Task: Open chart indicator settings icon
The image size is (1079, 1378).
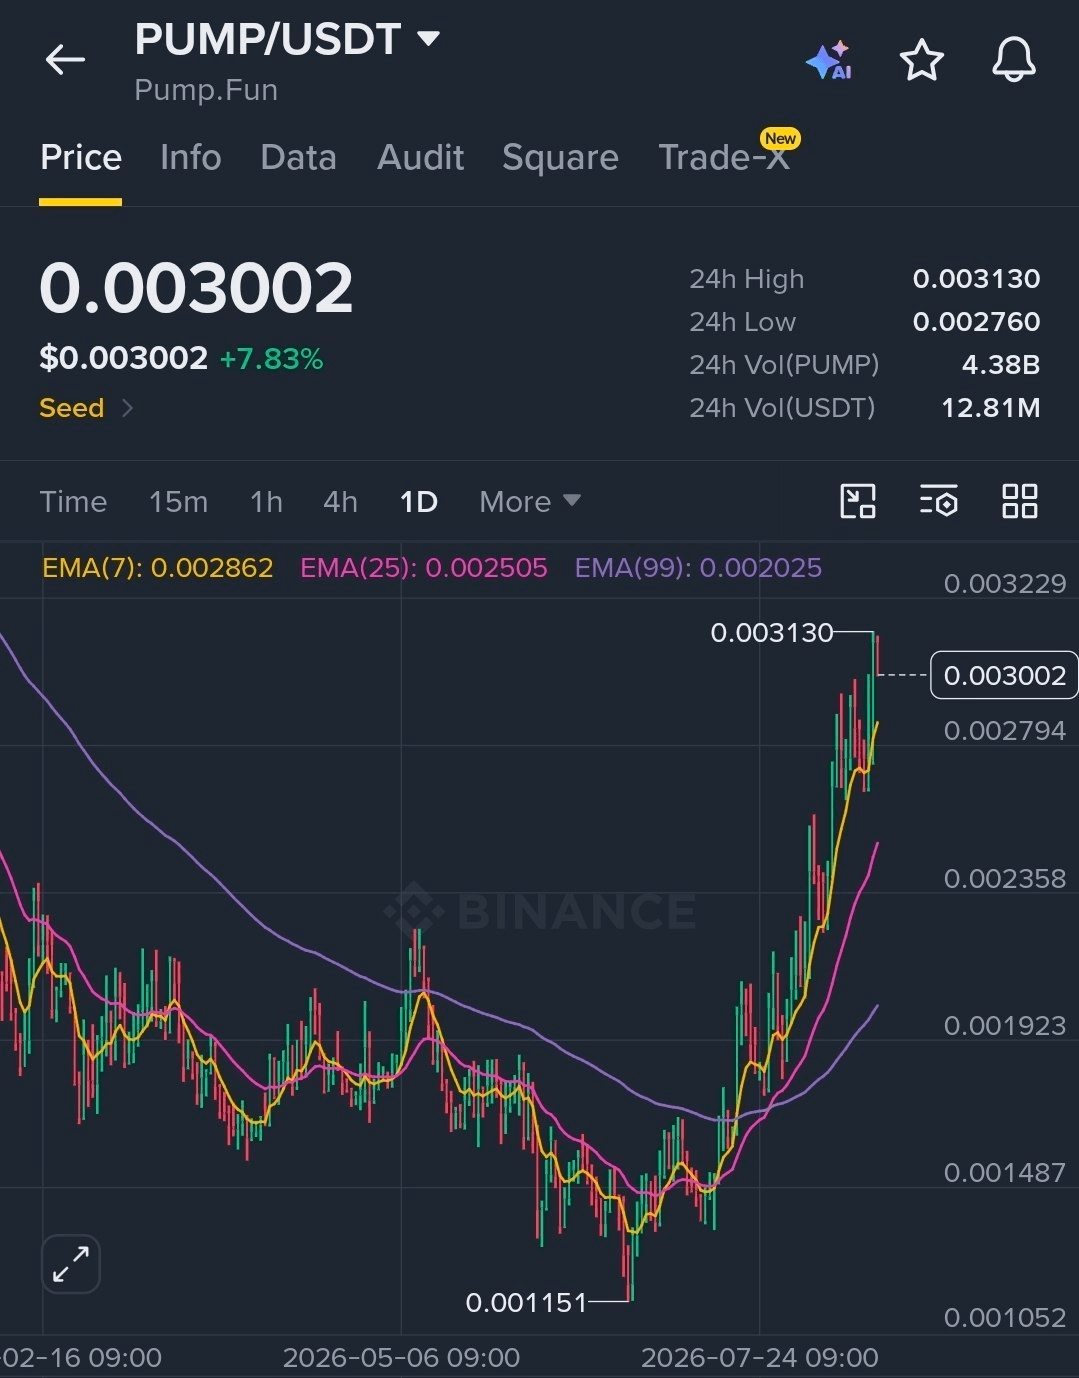Action: coord(938,501)
